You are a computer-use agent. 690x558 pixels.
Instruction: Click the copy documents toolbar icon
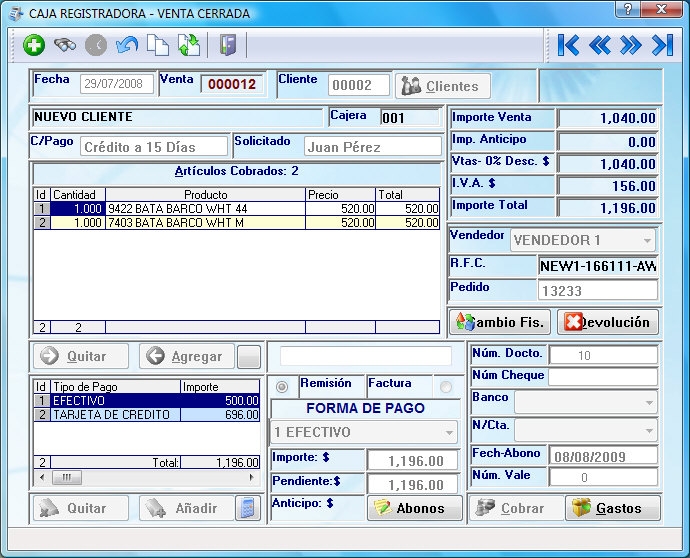[x=158, y=45]
